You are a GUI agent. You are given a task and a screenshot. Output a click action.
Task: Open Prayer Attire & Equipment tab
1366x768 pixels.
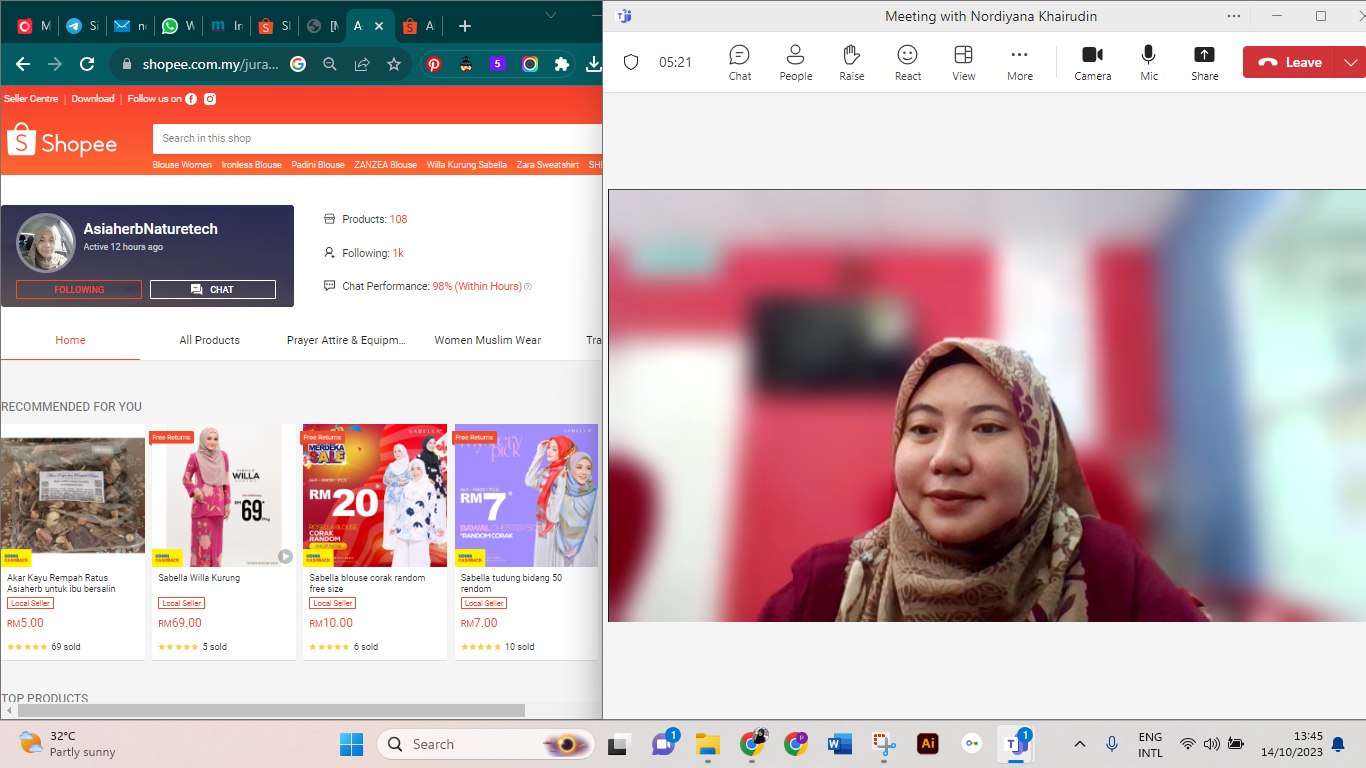(346, 340)
